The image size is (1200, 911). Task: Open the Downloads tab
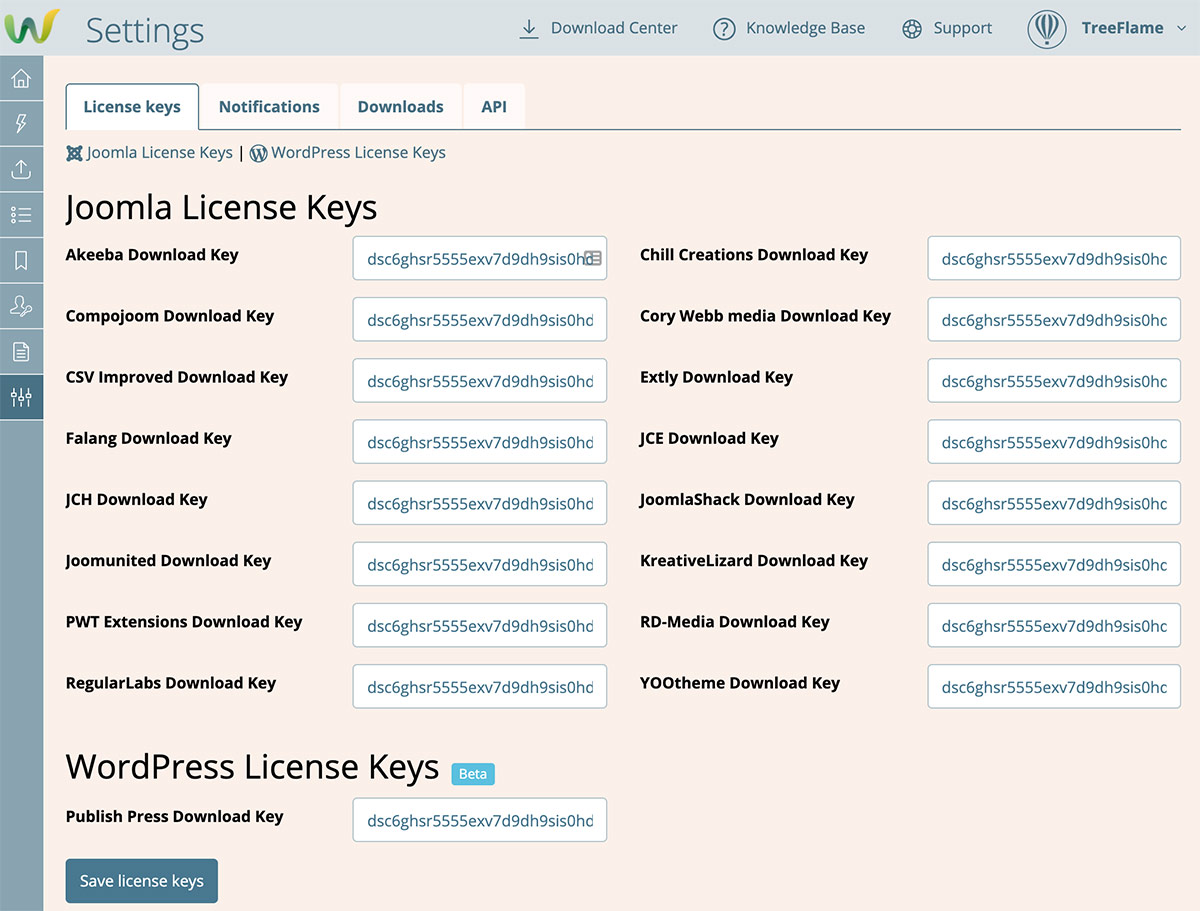click(400, 107)
